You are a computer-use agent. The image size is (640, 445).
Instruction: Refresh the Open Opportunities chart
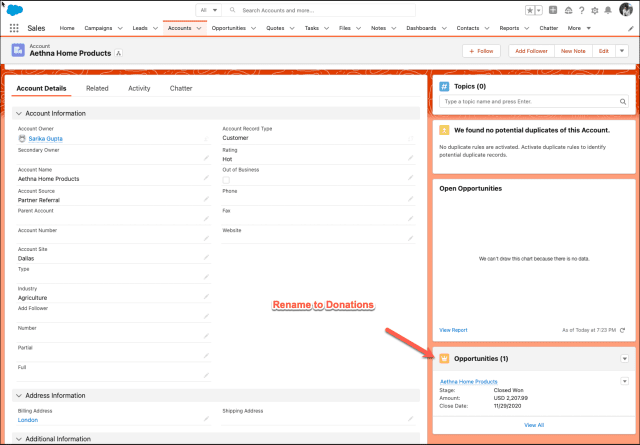click(623, 329)
